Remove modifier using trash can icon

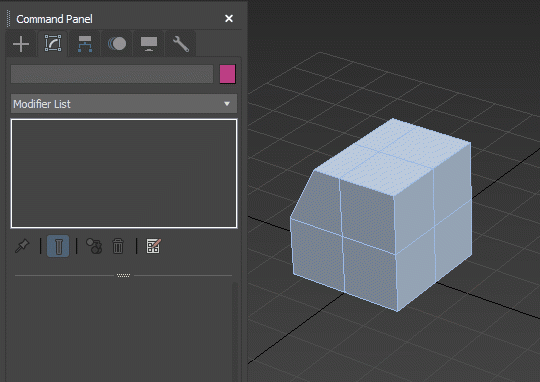tap(118, 246)
